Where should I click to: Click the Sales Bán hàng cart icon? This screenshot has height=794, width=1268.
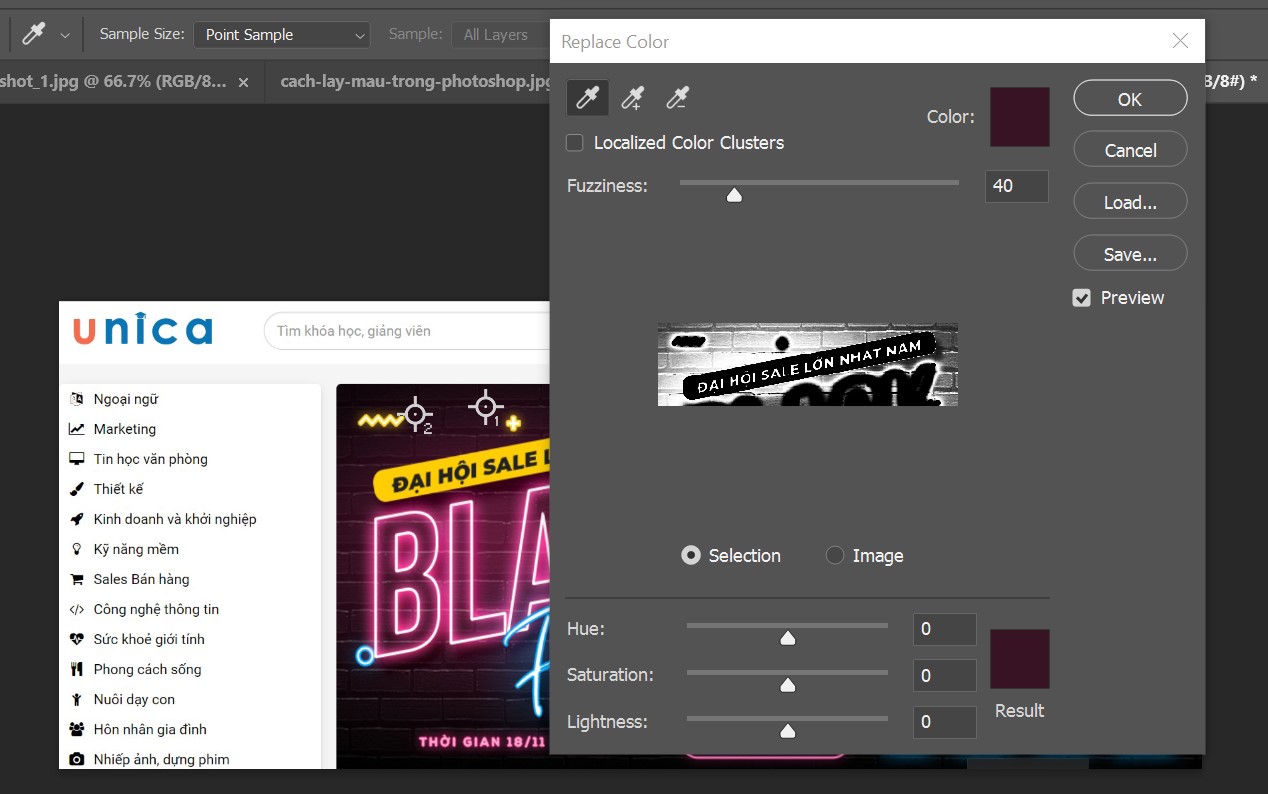click(x=76, y=579)
